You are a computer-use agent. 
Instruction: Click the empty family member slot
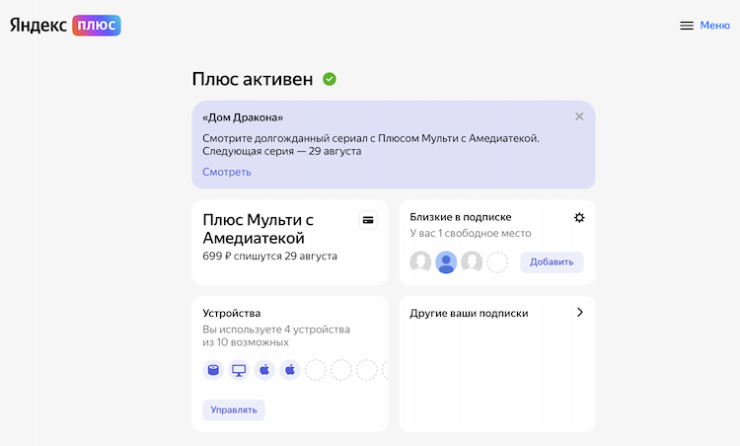(x=497, y=262)
